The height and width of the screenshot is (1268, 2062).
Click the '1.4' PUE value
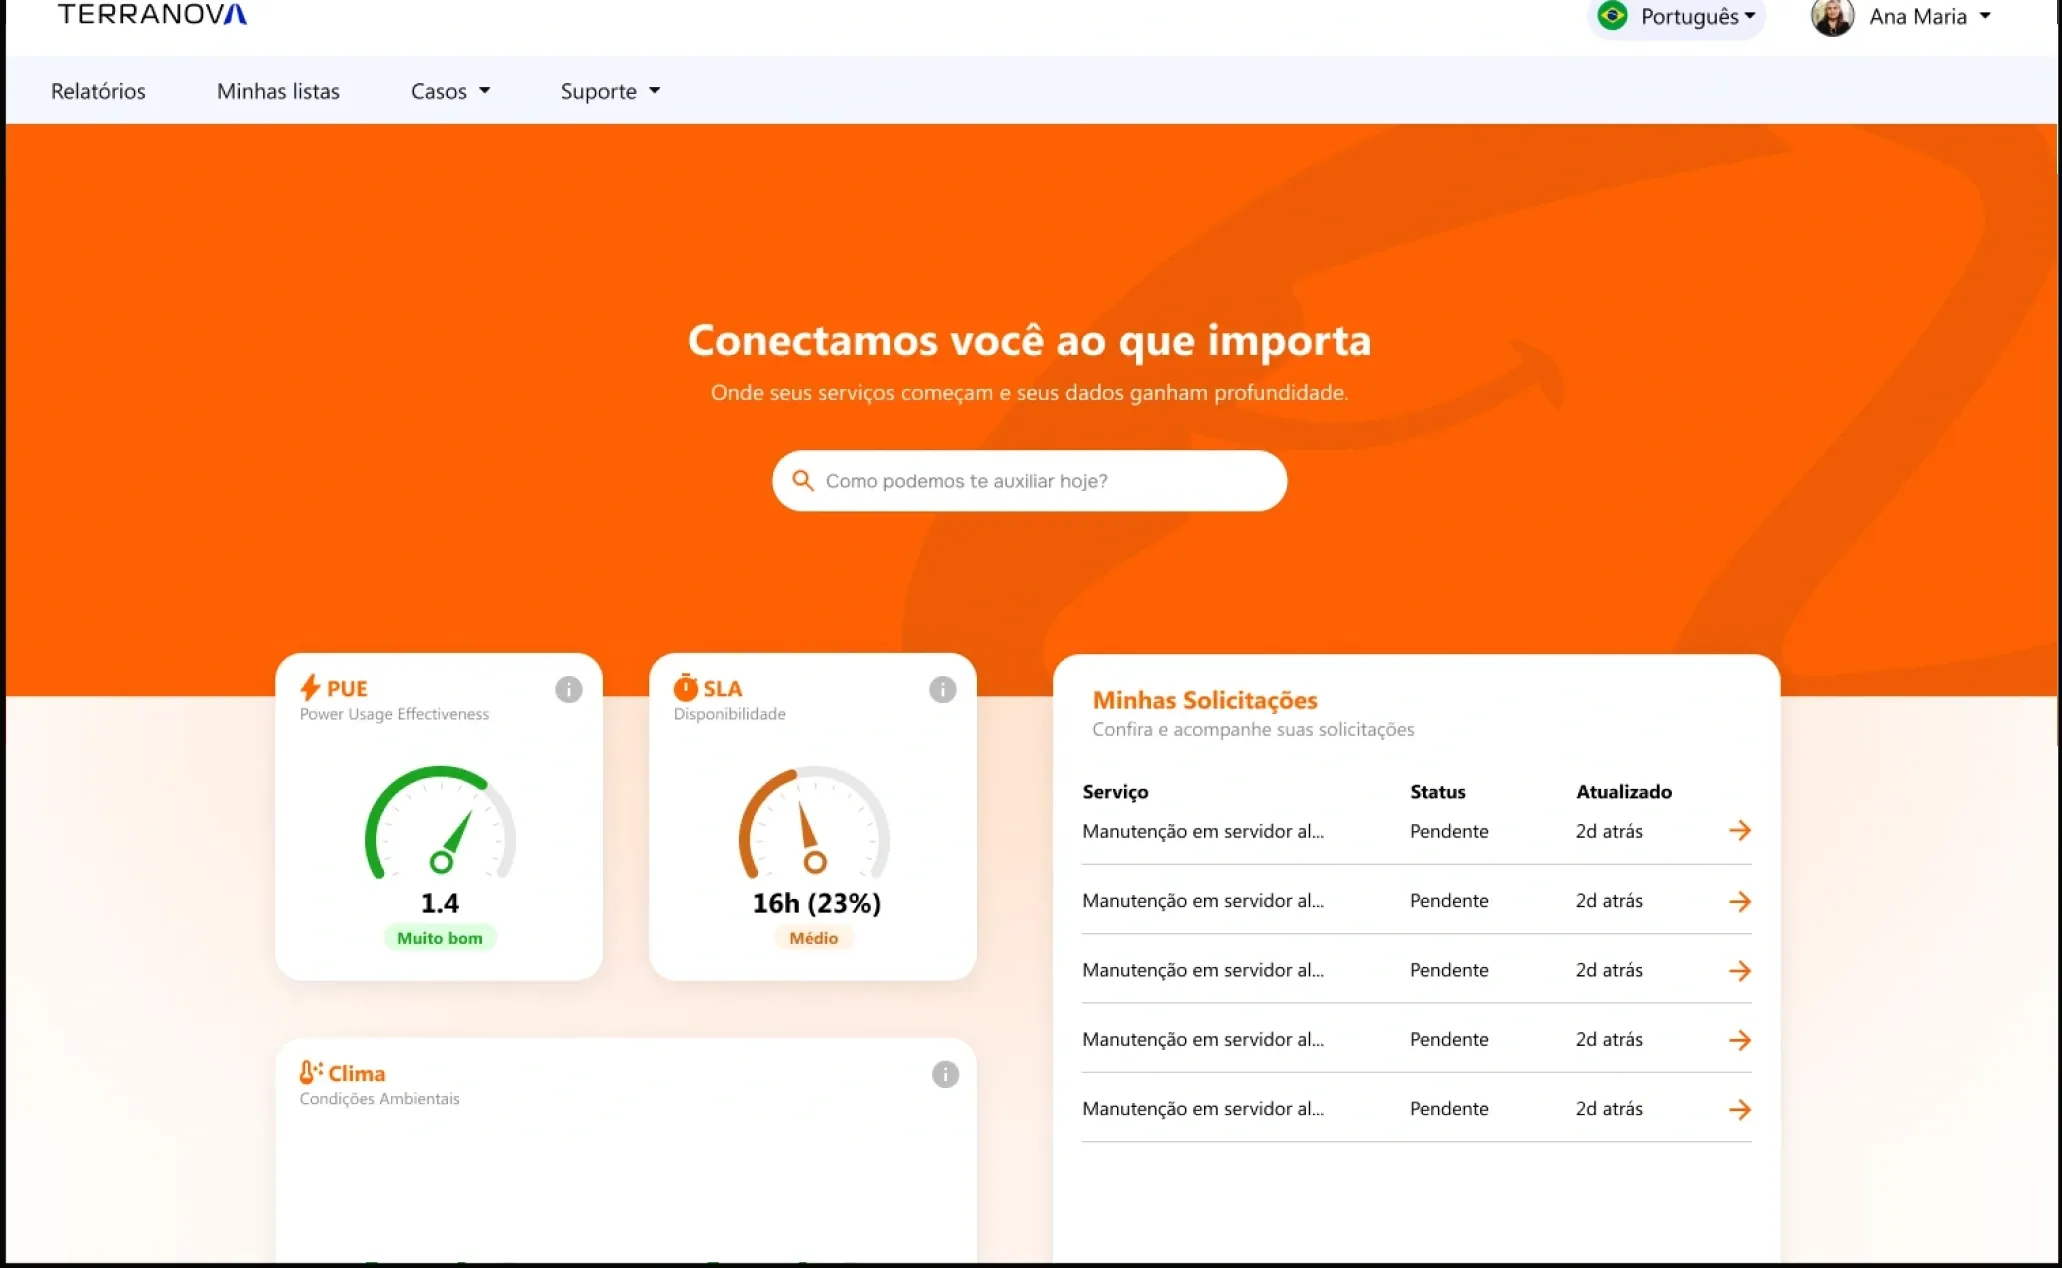(440, 903)
